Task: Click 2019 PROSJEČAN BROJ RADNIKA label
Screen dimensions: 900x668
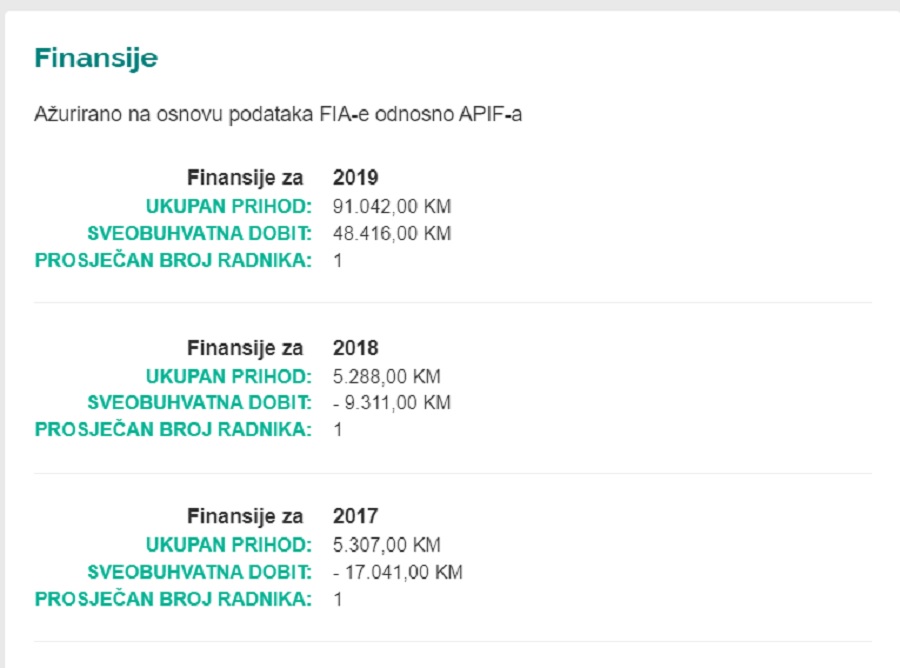Action: (173, 260)
